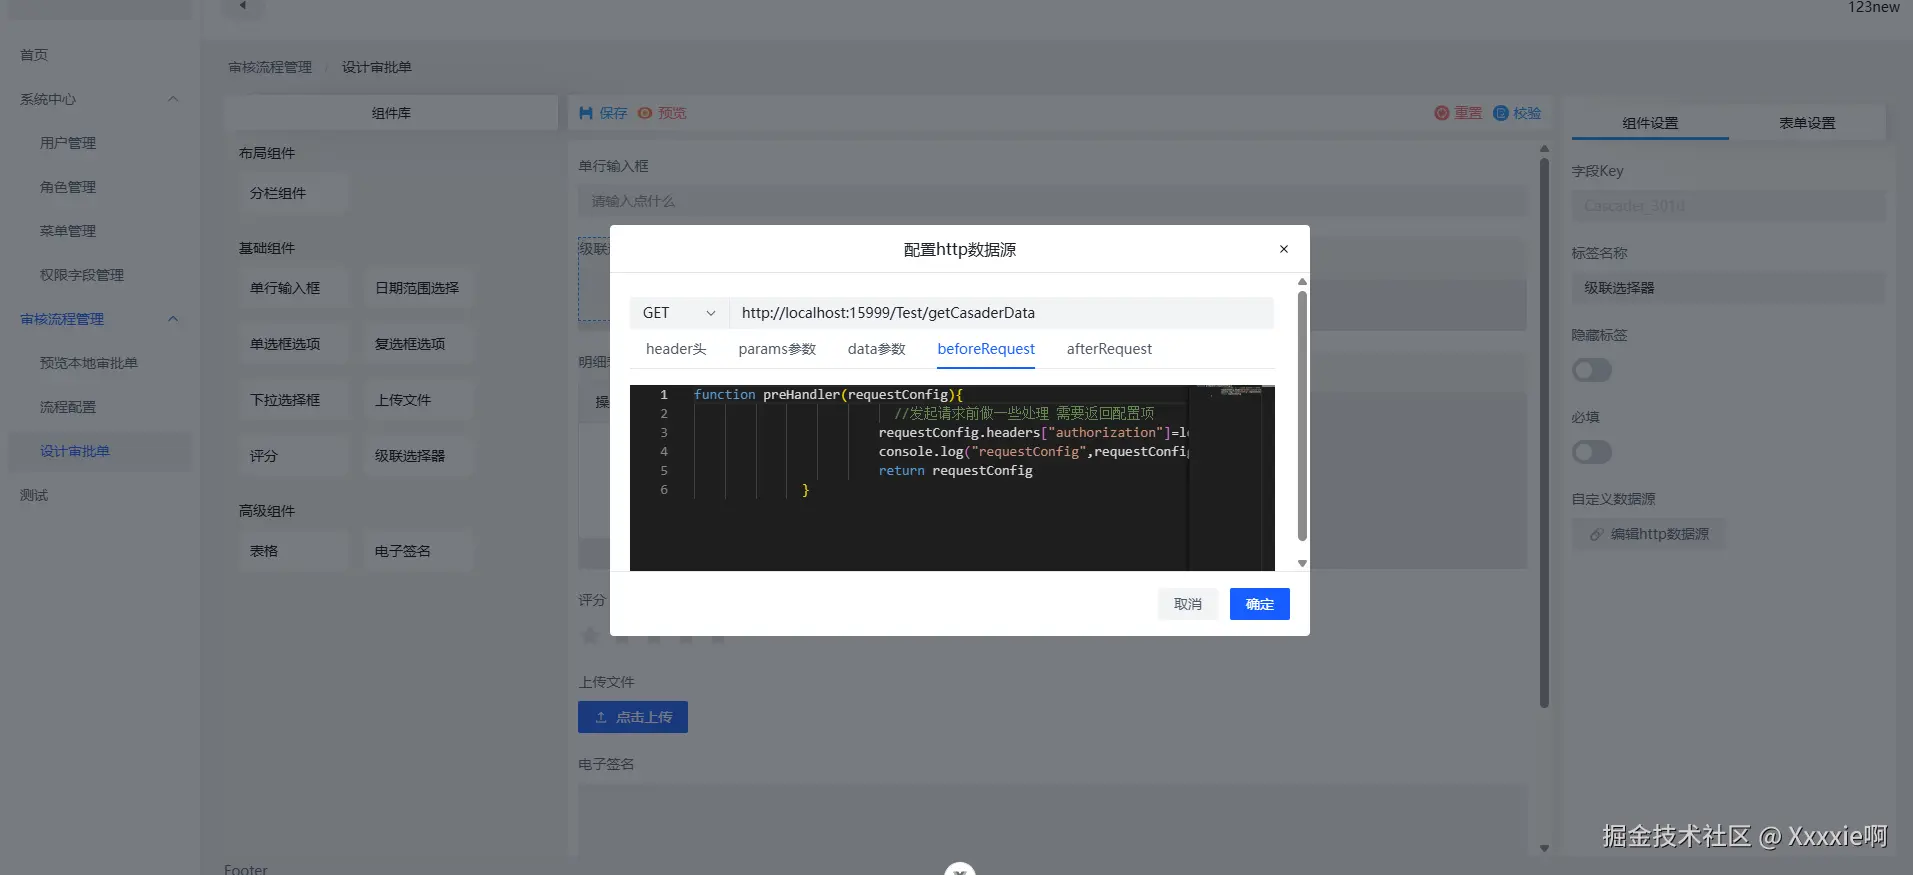This screenshot has height=875, width=1913.
Task: Collapse the 系统中心 menu chevron
Action: [173, 99]
